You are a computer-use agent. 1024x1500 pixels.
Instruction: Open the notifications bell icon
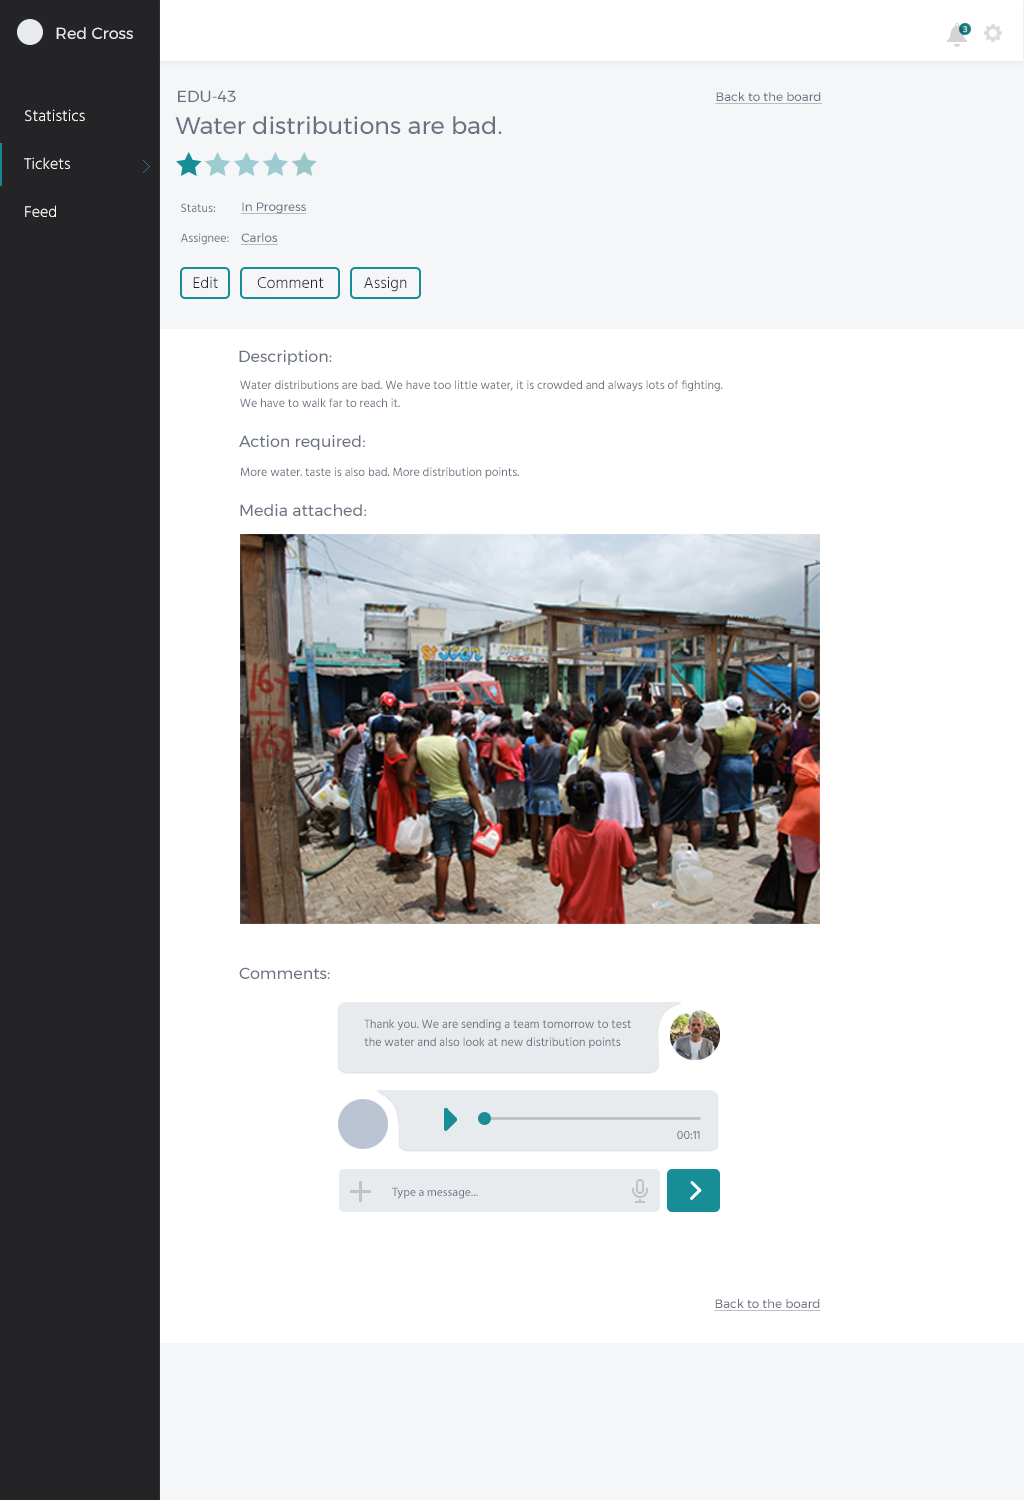pos(958,34)
